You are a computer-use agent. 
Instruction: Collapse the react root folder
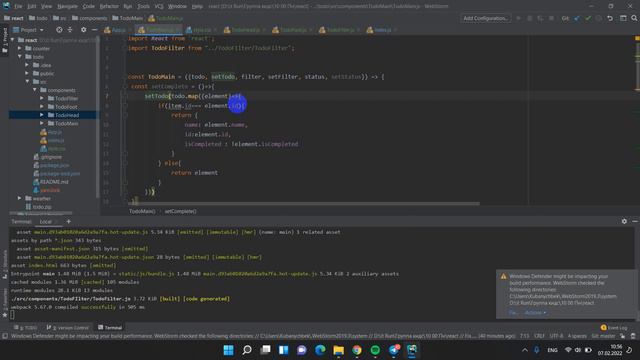[12, 40]
